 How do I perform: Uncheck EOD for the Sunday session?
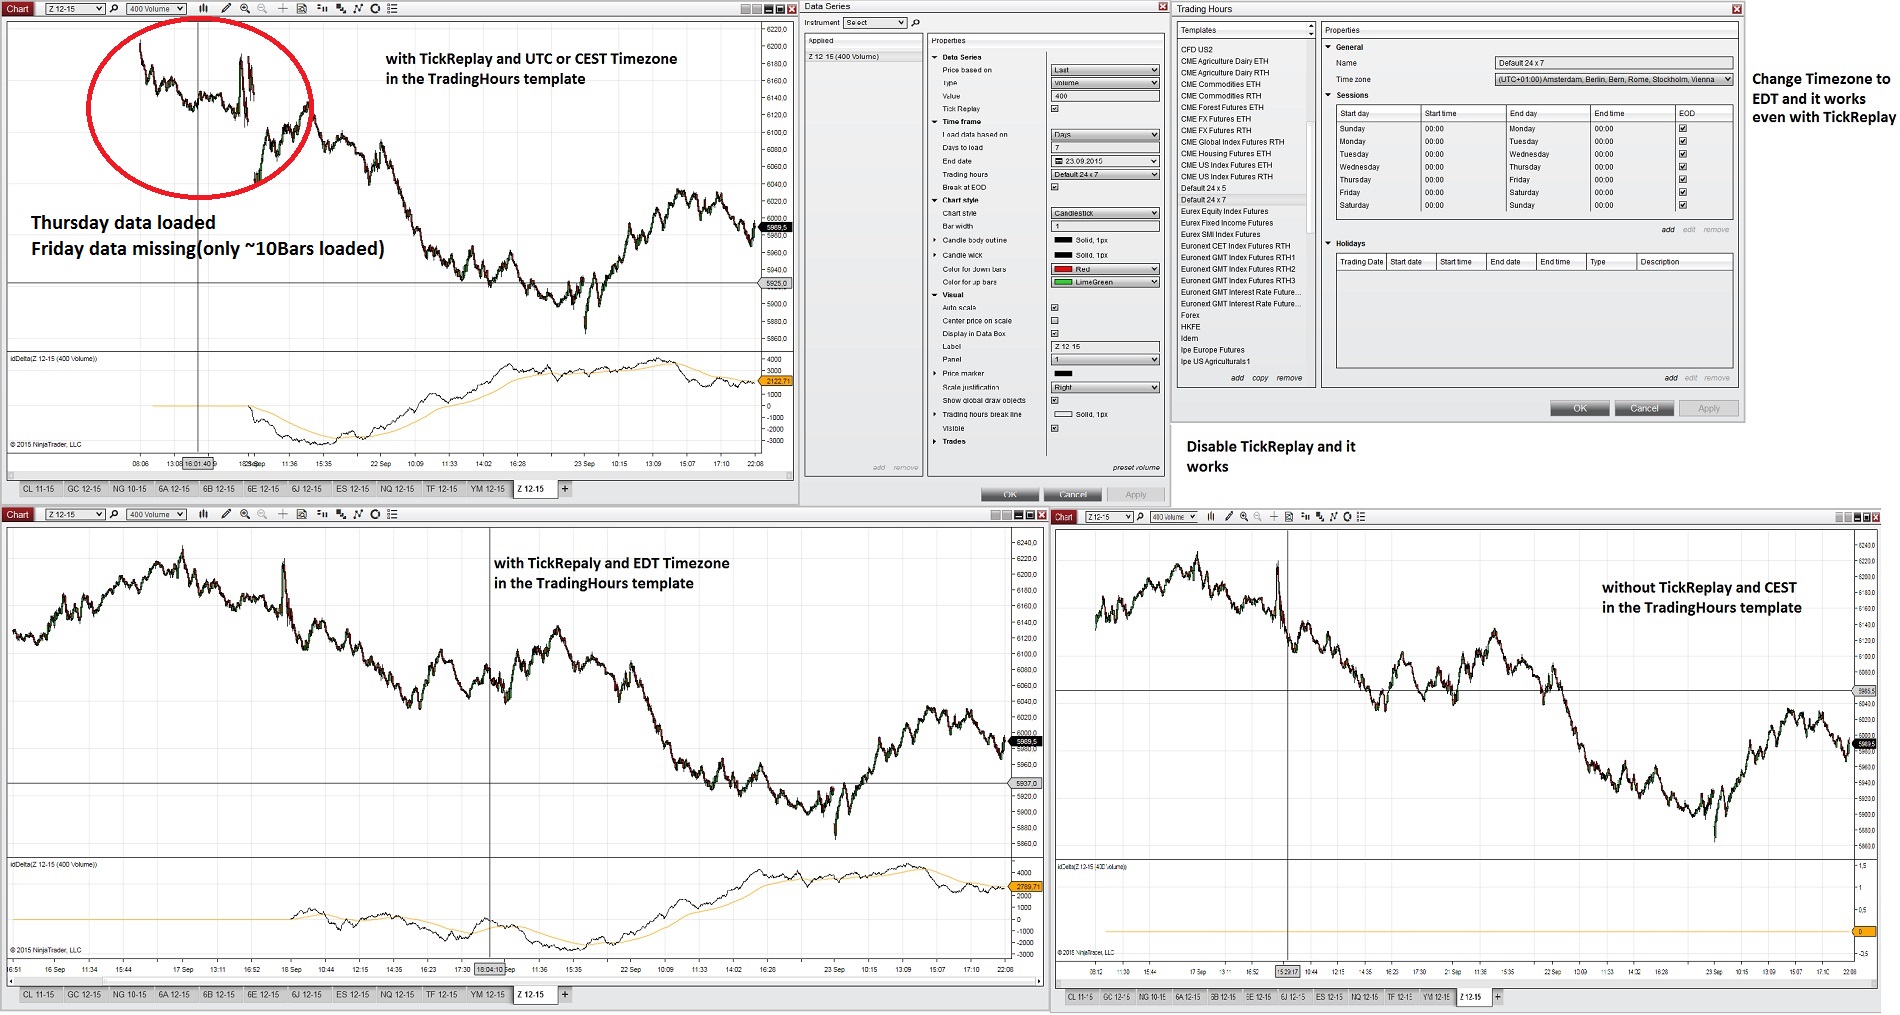[x=1683, y=129]
